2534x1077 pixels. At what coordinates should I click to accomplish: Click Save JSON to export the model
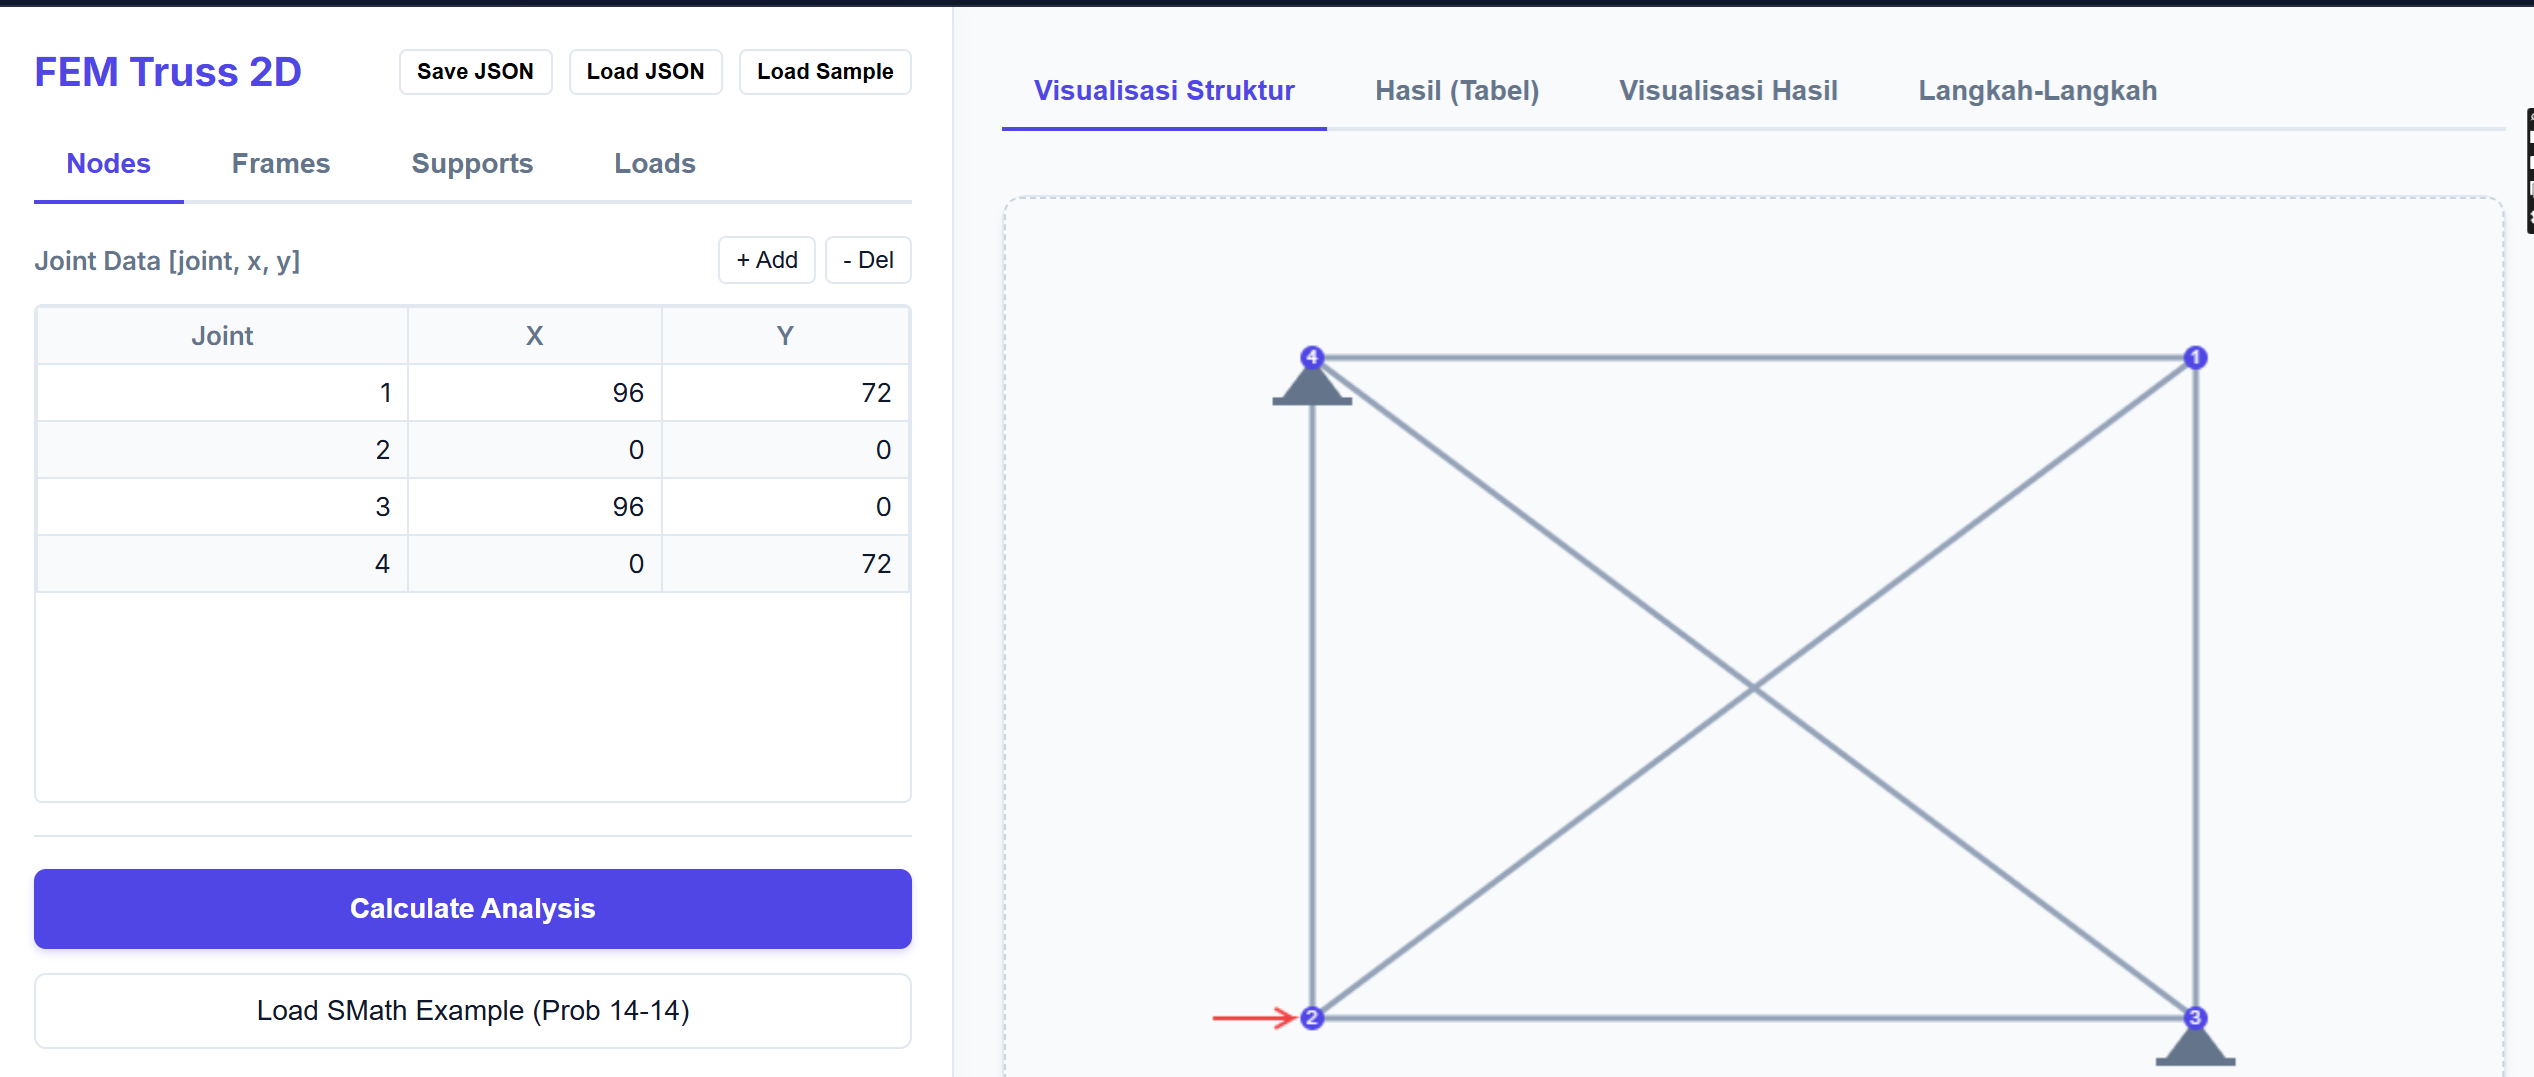pos(475,71)
